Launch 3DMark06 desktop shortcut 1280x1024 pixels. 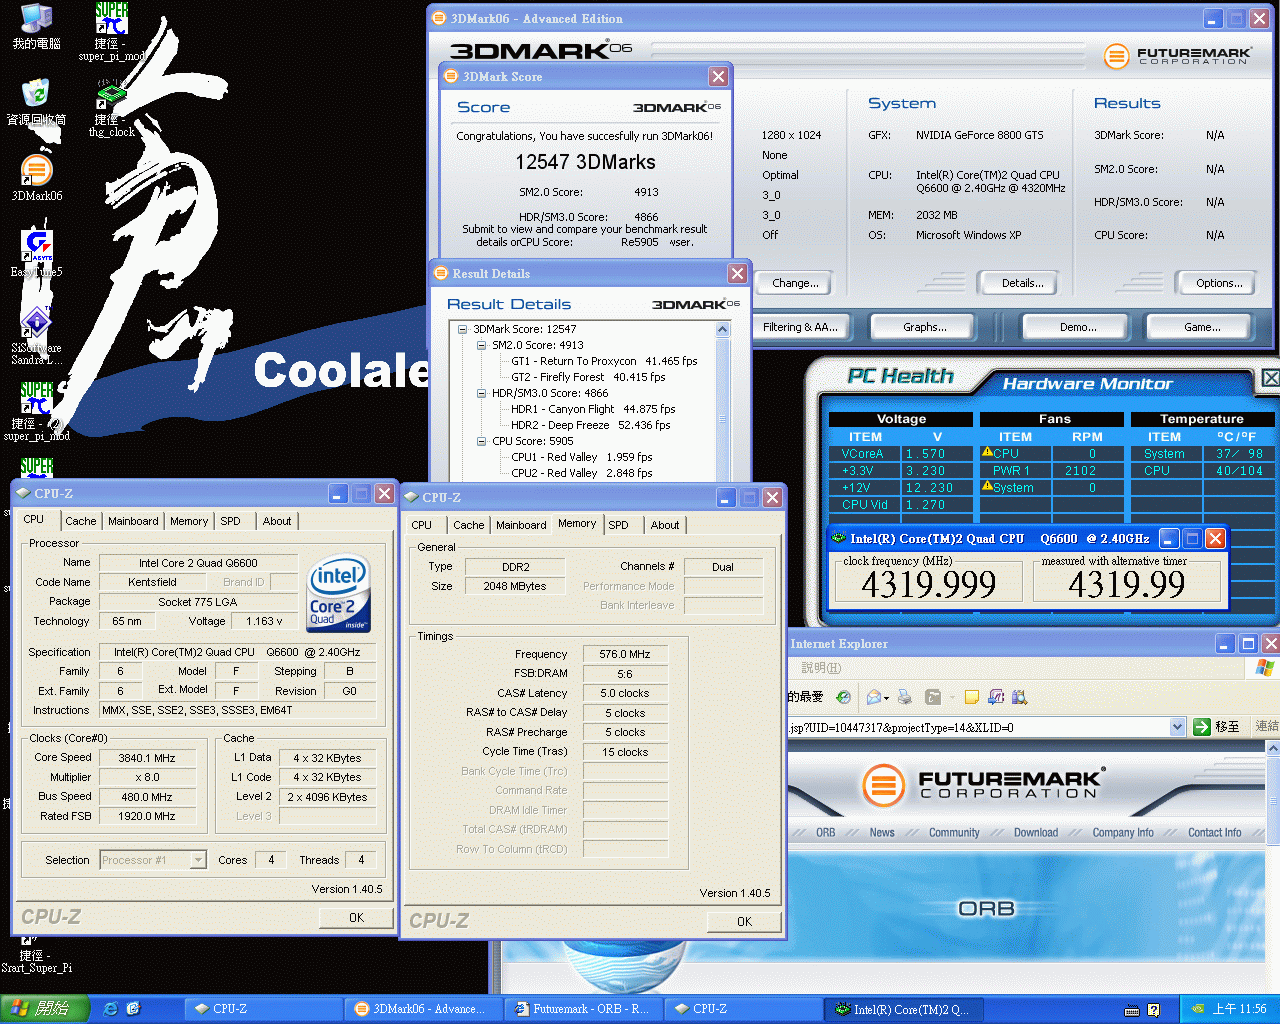coord(36,178)
